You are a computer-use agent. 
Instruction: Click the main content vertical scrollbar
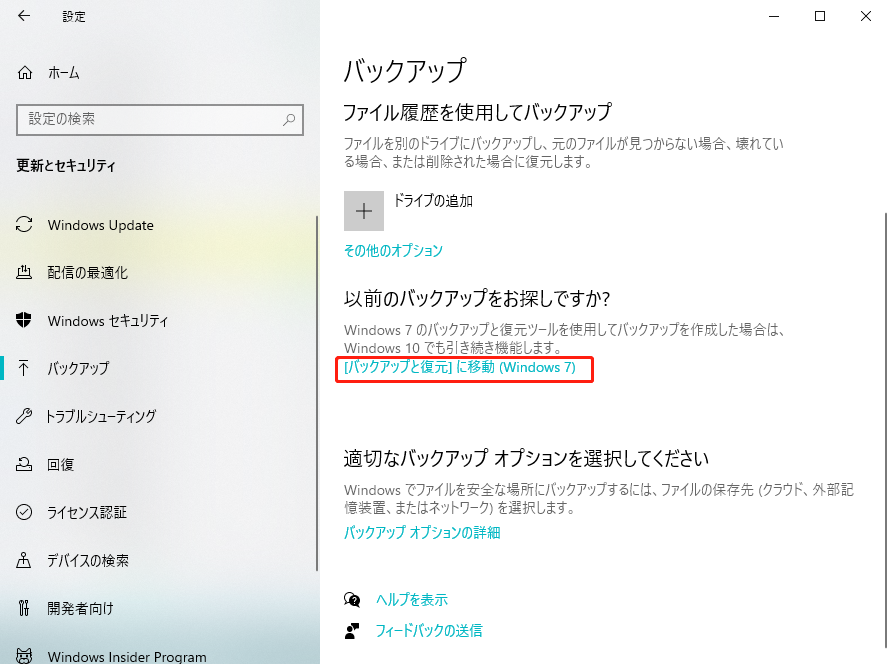(x=886, y=430)
